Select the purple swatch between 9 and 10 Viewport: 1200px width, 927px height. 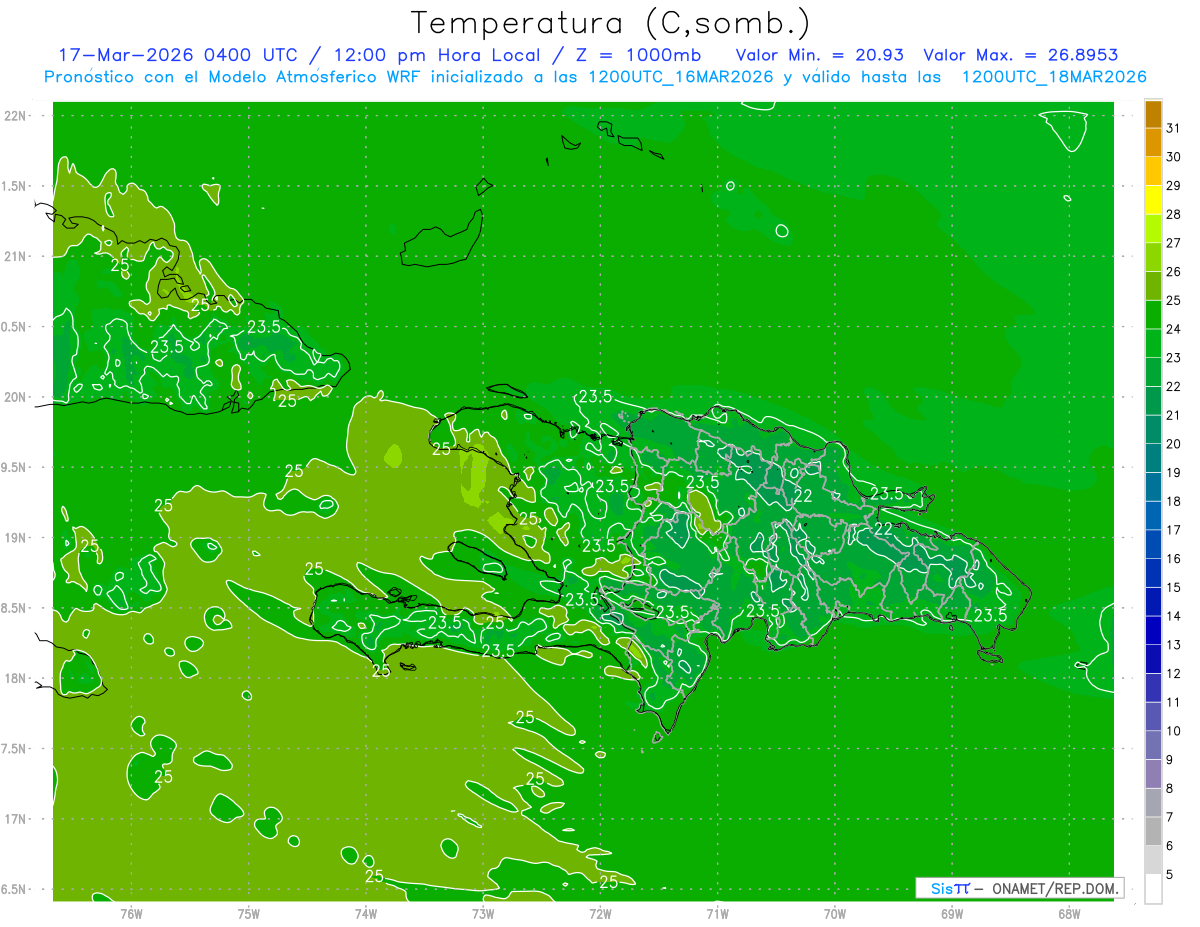[1153, 746]
